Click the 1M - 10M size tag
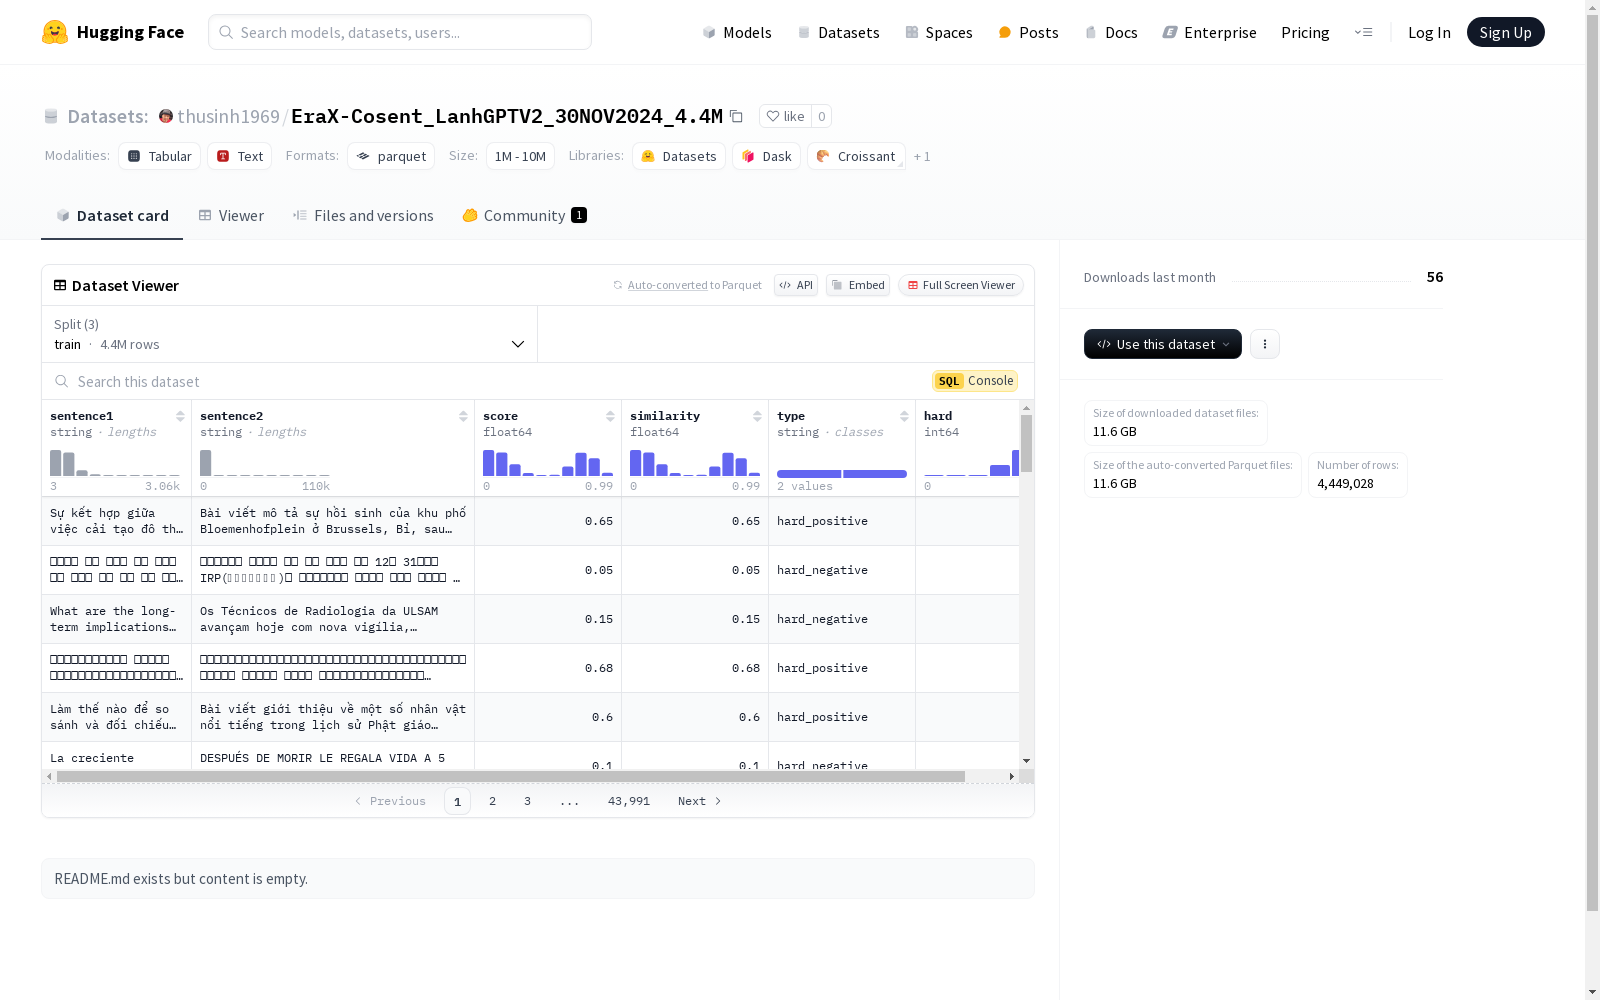1600x1000 pixels. coord(520,156)
